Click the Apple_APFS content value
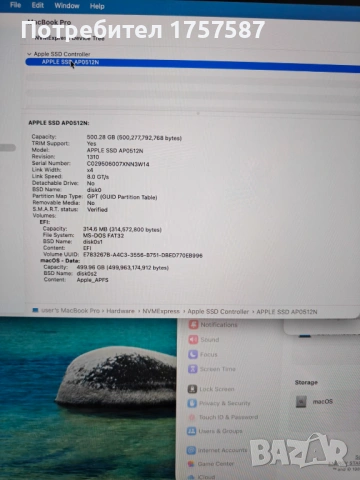The width and height of the screenshot is (360, 480). coord(92,280)
